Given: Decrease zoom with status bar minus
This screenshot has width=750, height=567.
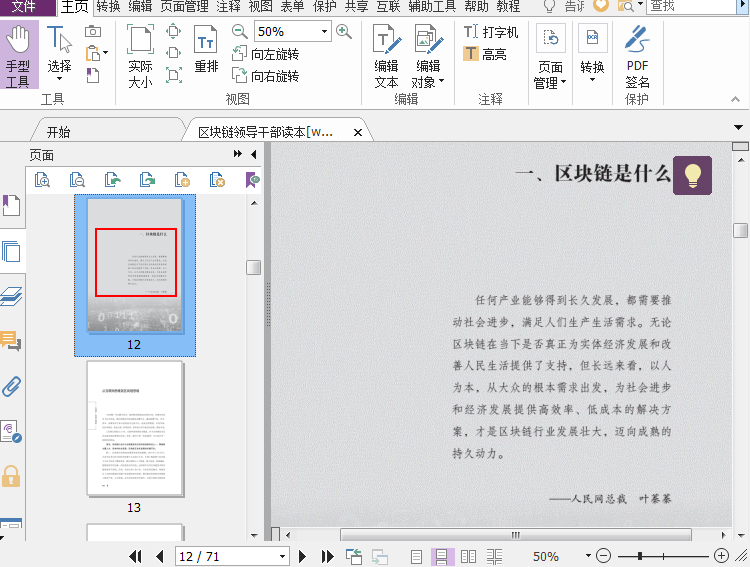Looking at the screenshot, I should point(604,556).
